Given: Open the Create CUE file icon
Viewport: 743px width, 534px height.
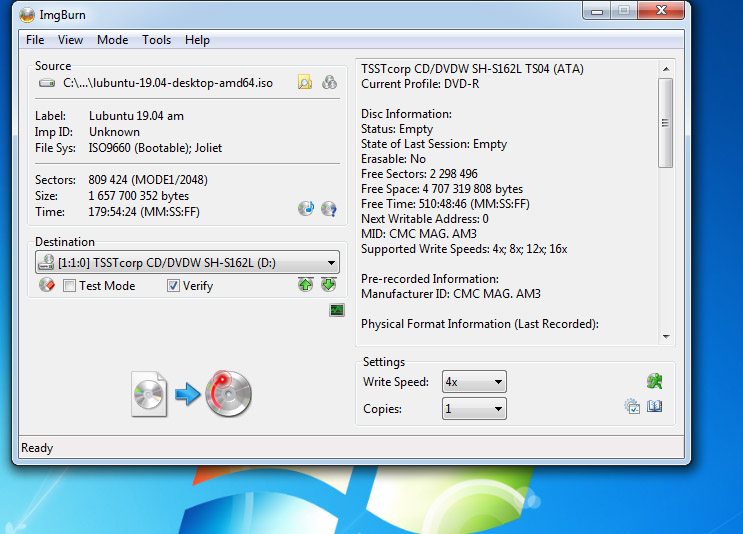Looking at the screenshot, I should pos(329,82).
